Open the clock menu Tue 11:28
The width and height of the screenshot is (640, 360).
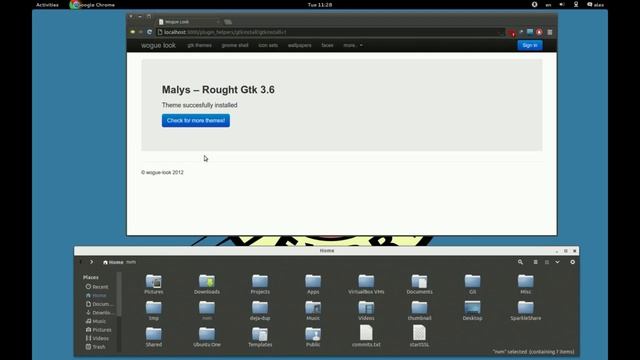coord(320,5)
